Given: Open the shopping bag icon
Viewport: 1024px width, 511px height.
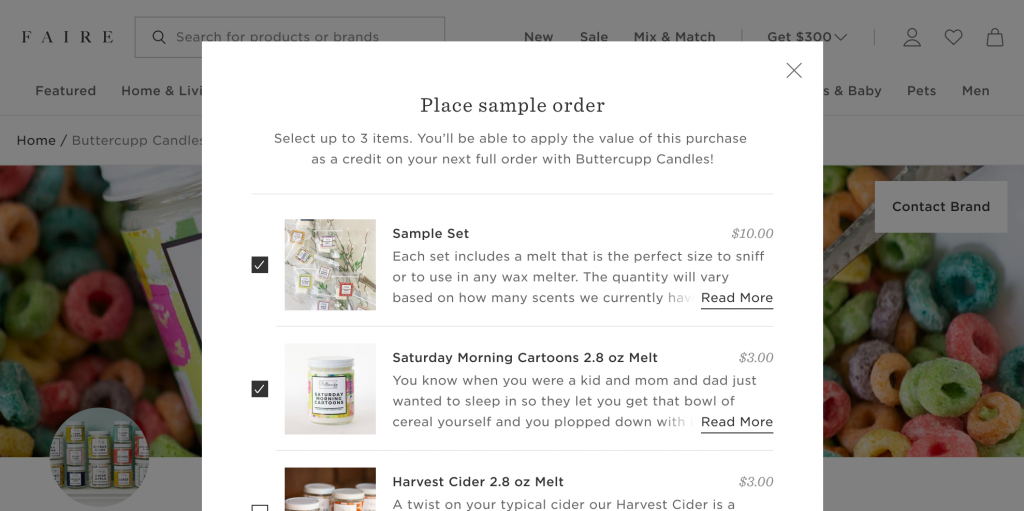Looking at the screenshot, I should tap(995, 37).
